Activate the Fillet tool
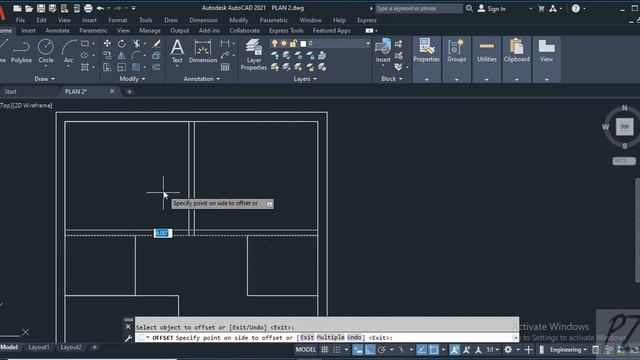 (136, 55)
